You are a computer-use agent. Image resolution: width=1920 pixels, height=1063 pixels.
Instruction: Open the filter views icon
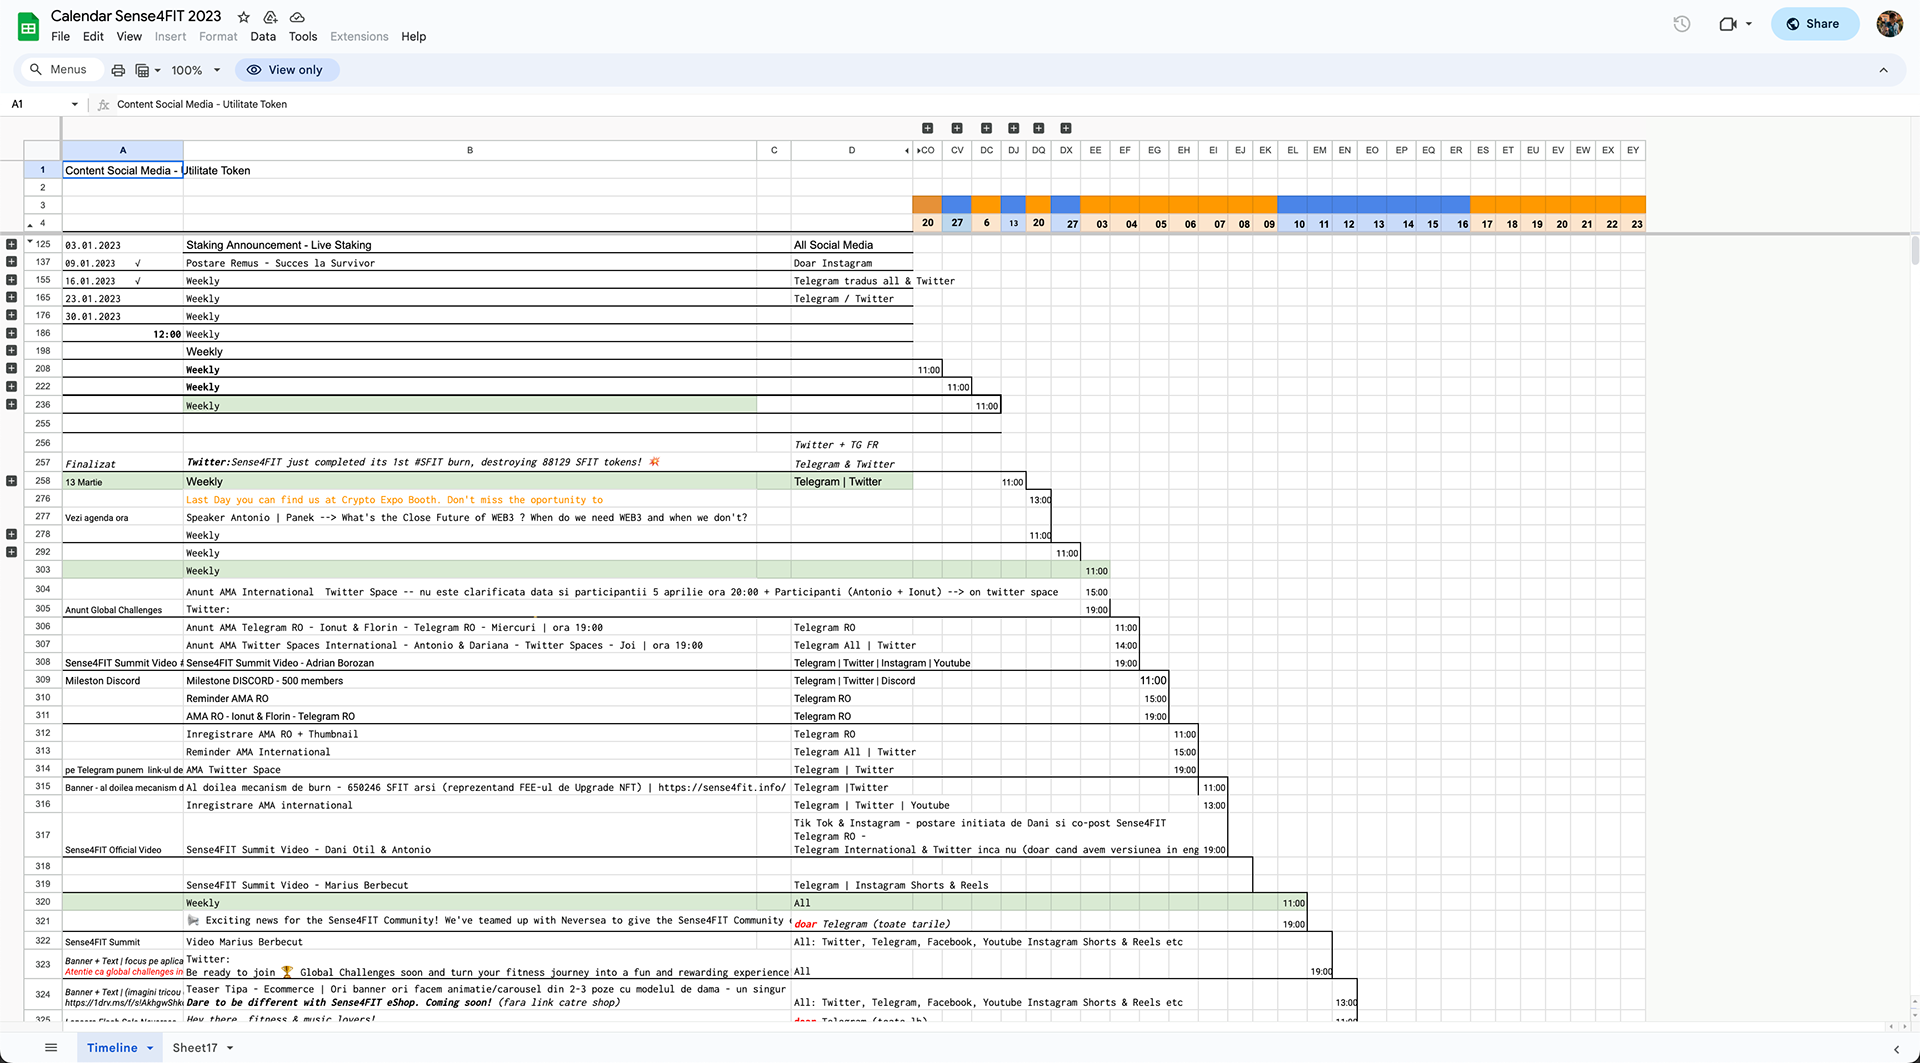pos(142,70)
